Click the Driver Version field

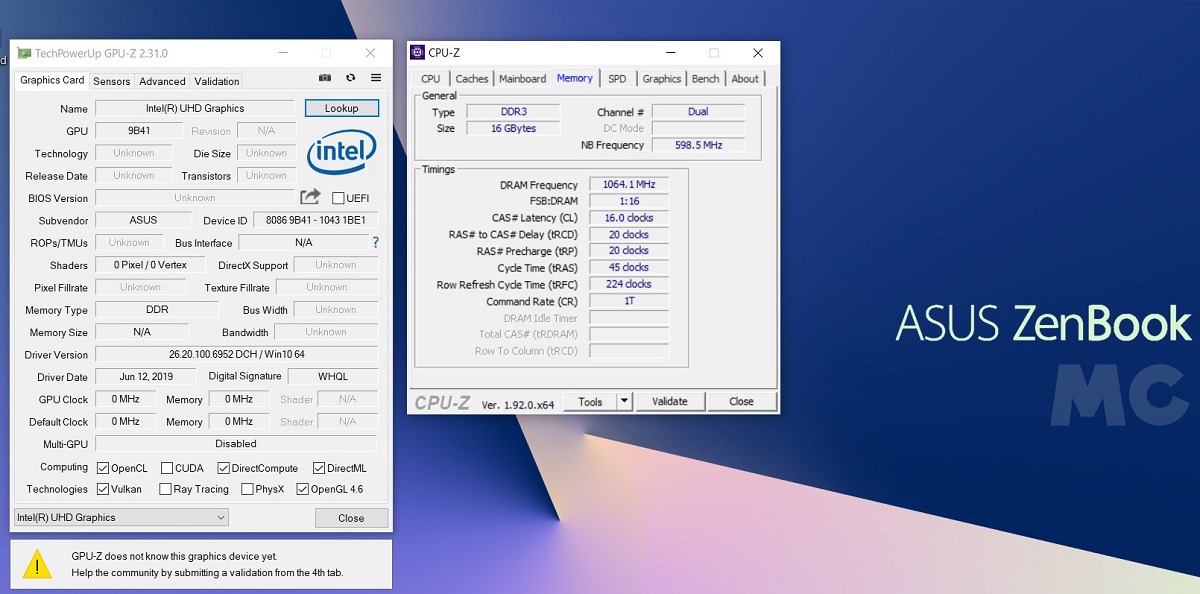pyautogui.click(x=236, y=354)
